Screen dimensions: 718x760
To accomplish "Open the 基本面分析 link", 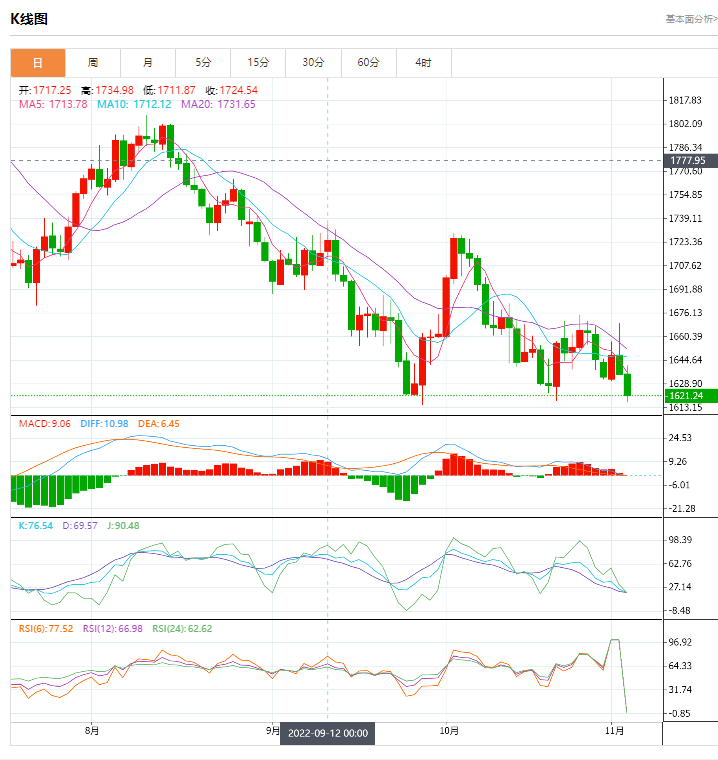I will (691, 19).
